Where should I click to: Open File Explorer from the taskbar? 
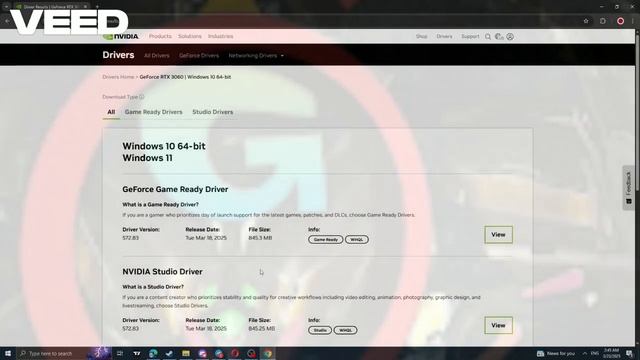(186, 353)
